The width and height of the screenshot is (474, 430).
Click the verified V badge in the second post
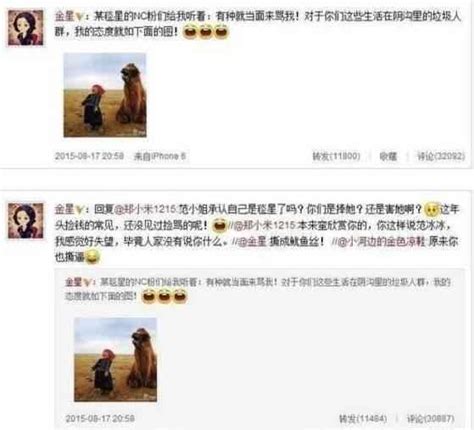tap(79, 210)
